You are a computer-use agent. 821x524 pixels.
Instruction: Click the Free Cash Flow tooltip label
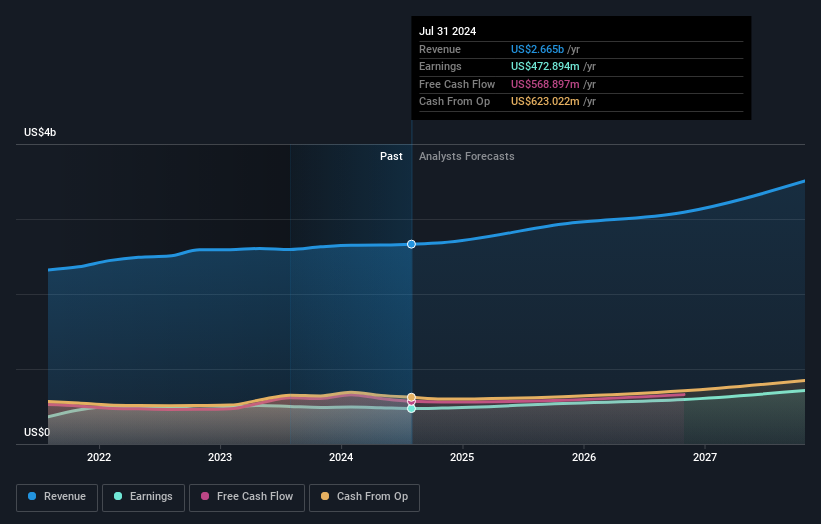[457, 84]
